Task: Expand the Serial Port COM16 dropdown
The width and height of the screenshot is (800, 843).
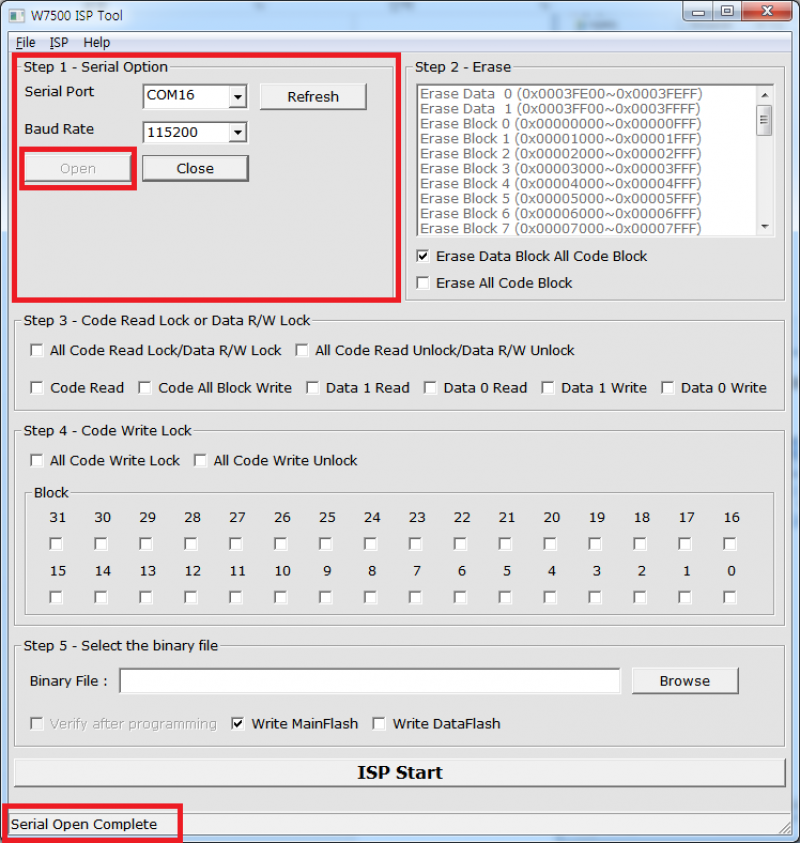Action: tap(237, 97)
